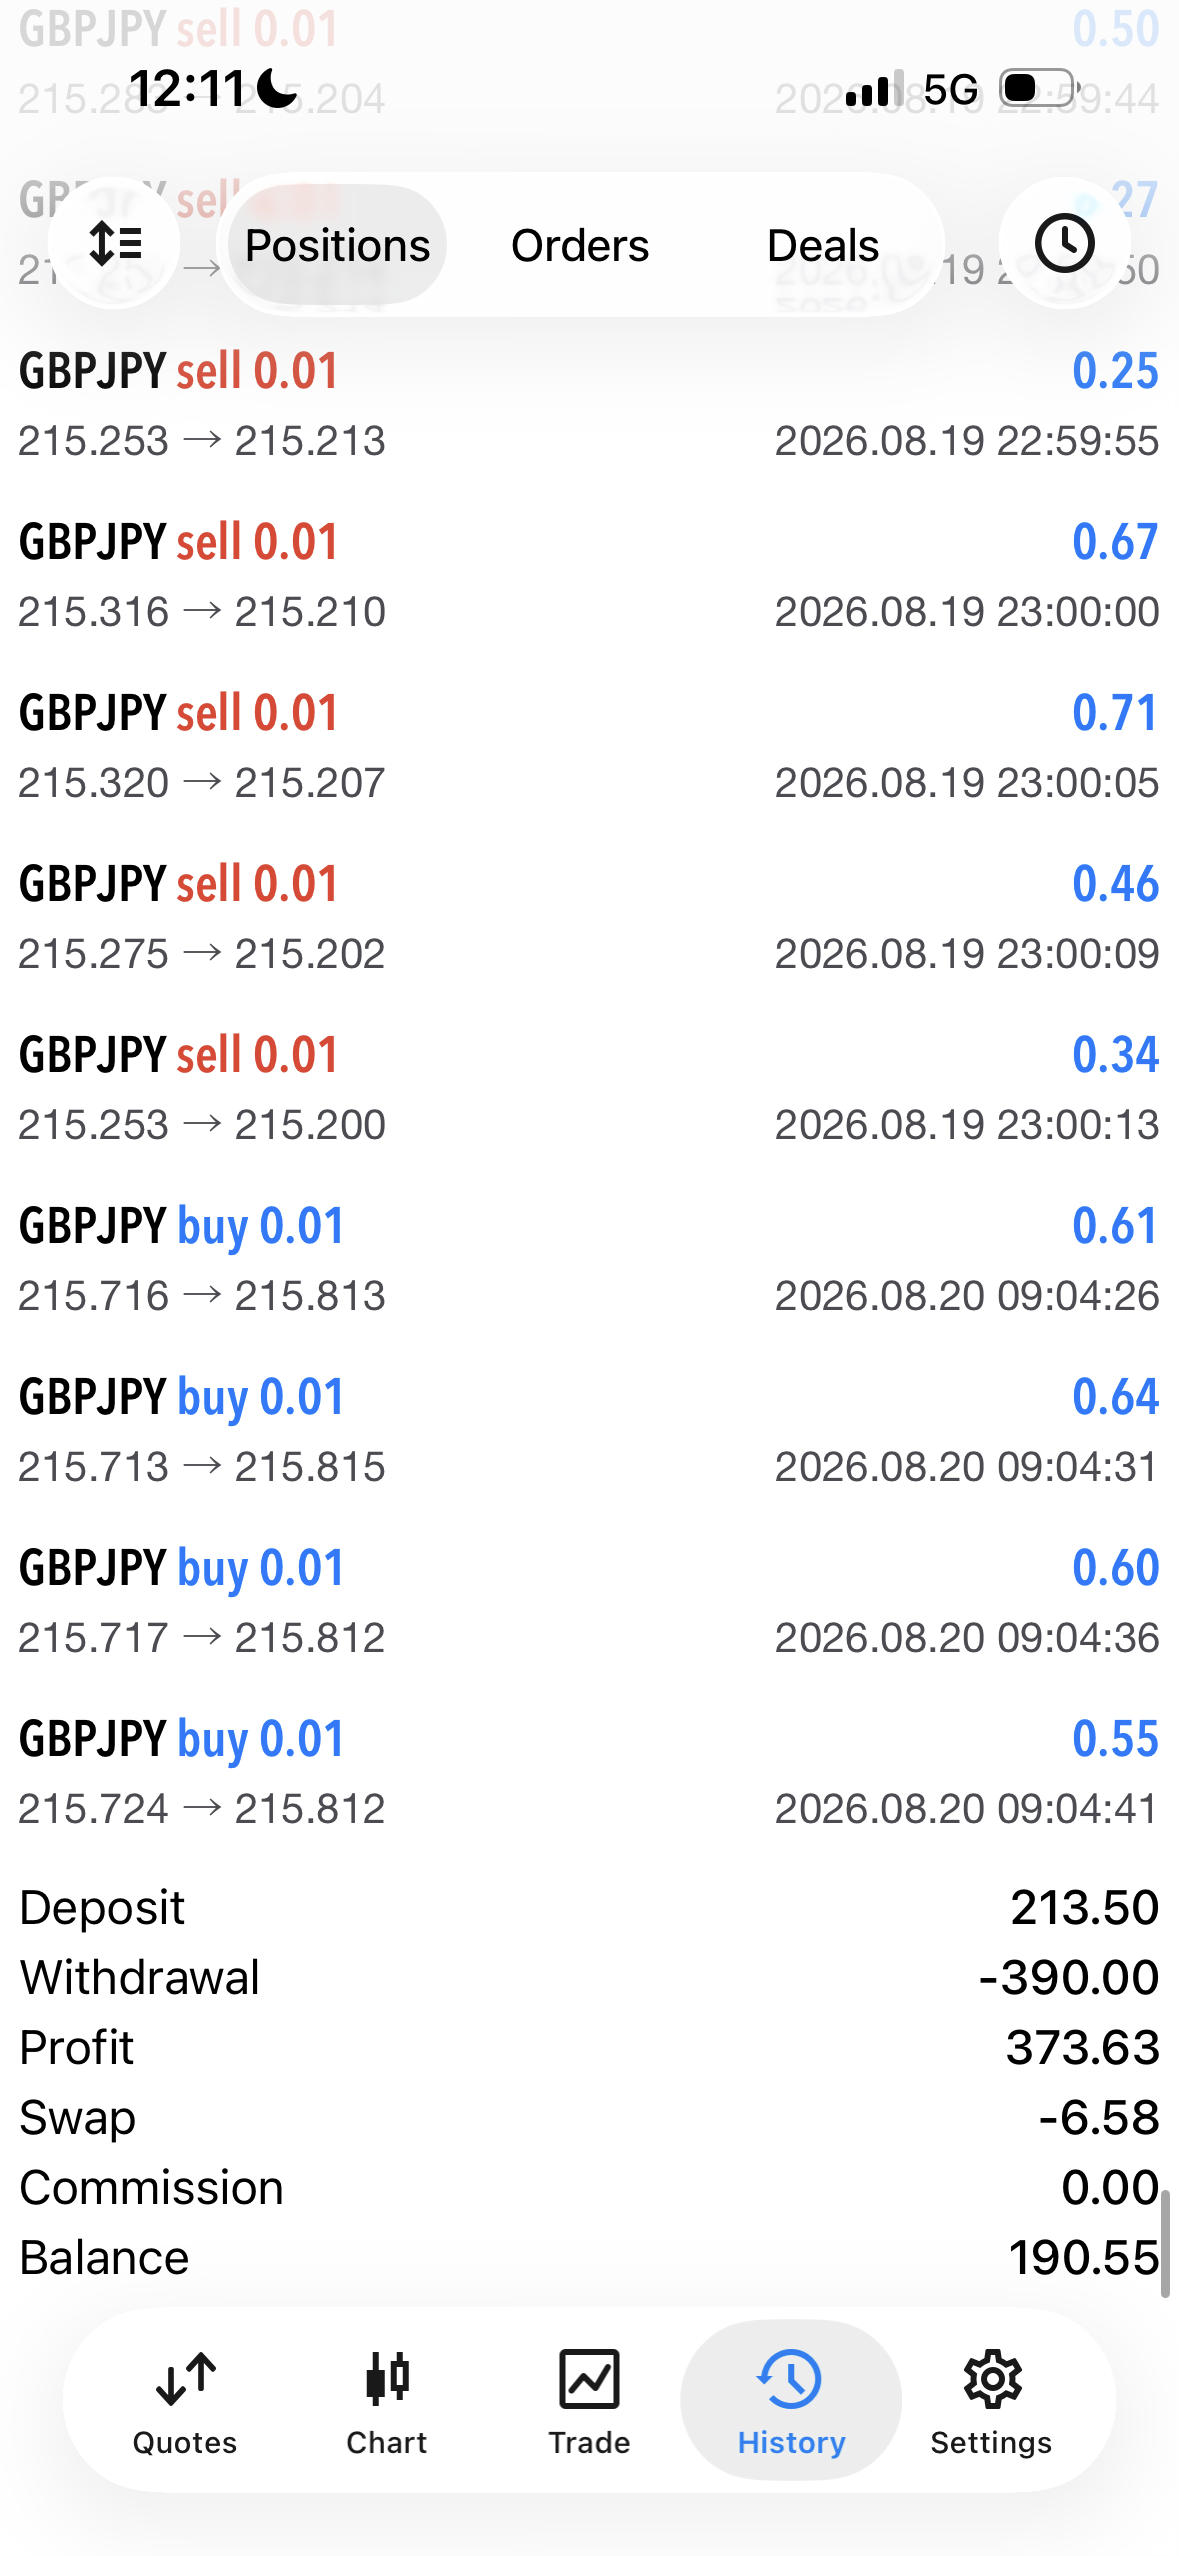The image size is (1179, 2556).
Task: Switch to the Positions segment
Action: [x=338, y=245]
